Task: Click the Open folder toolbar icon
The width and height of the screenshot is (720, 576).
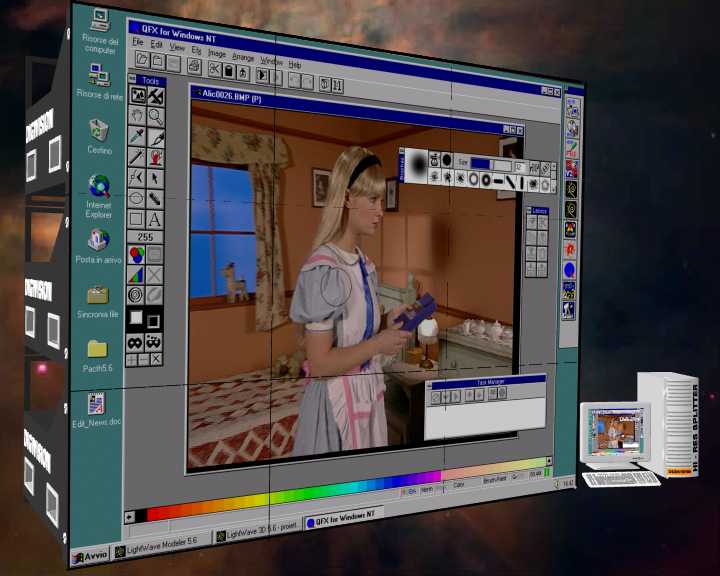Action: click(143, 58)
